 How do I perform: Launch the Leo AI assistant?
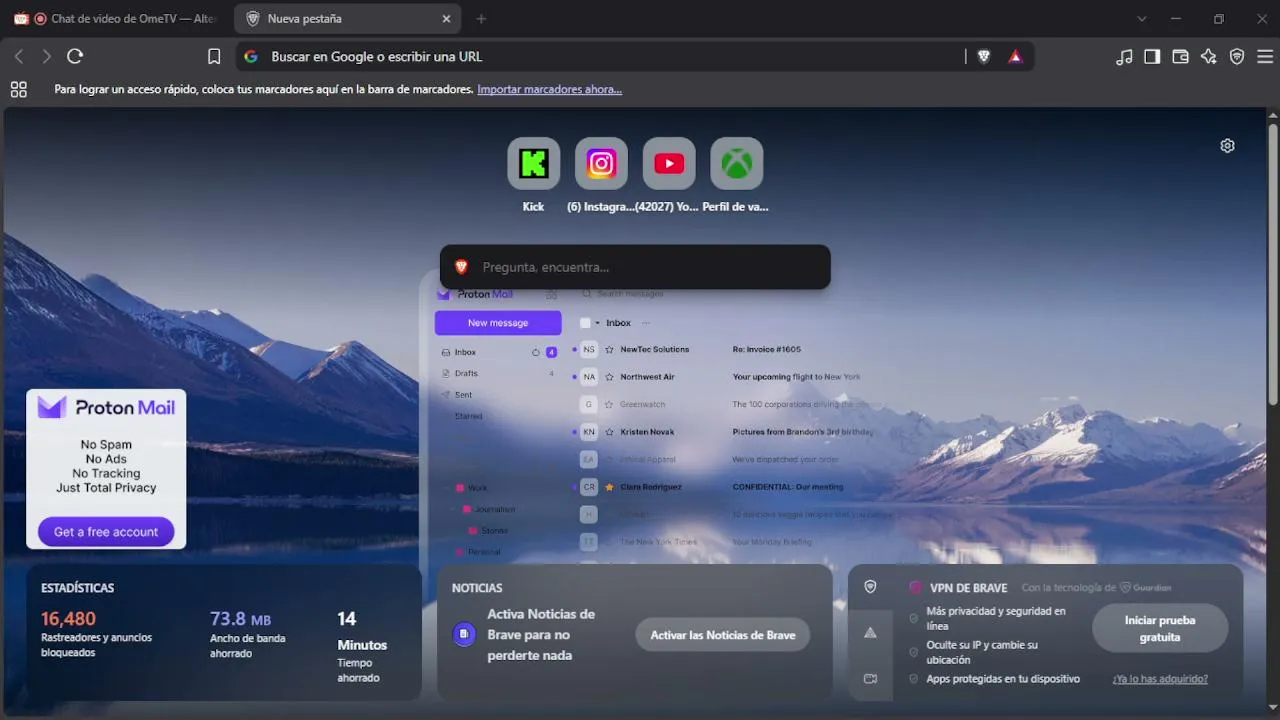[x=1209, y=57]
